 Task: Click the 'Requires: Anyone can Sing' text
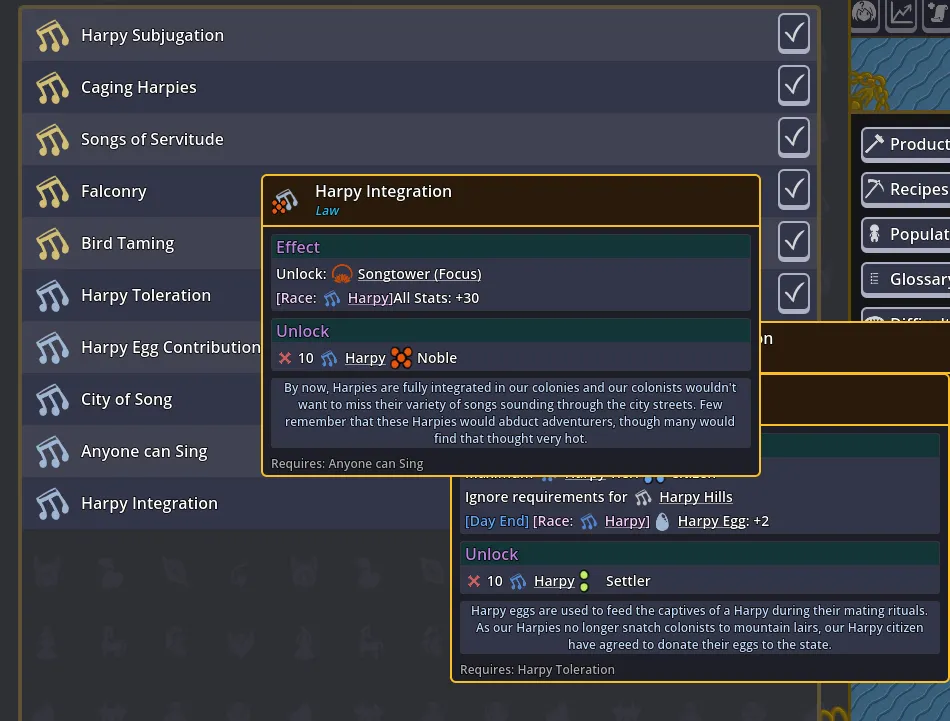[347, 464]
